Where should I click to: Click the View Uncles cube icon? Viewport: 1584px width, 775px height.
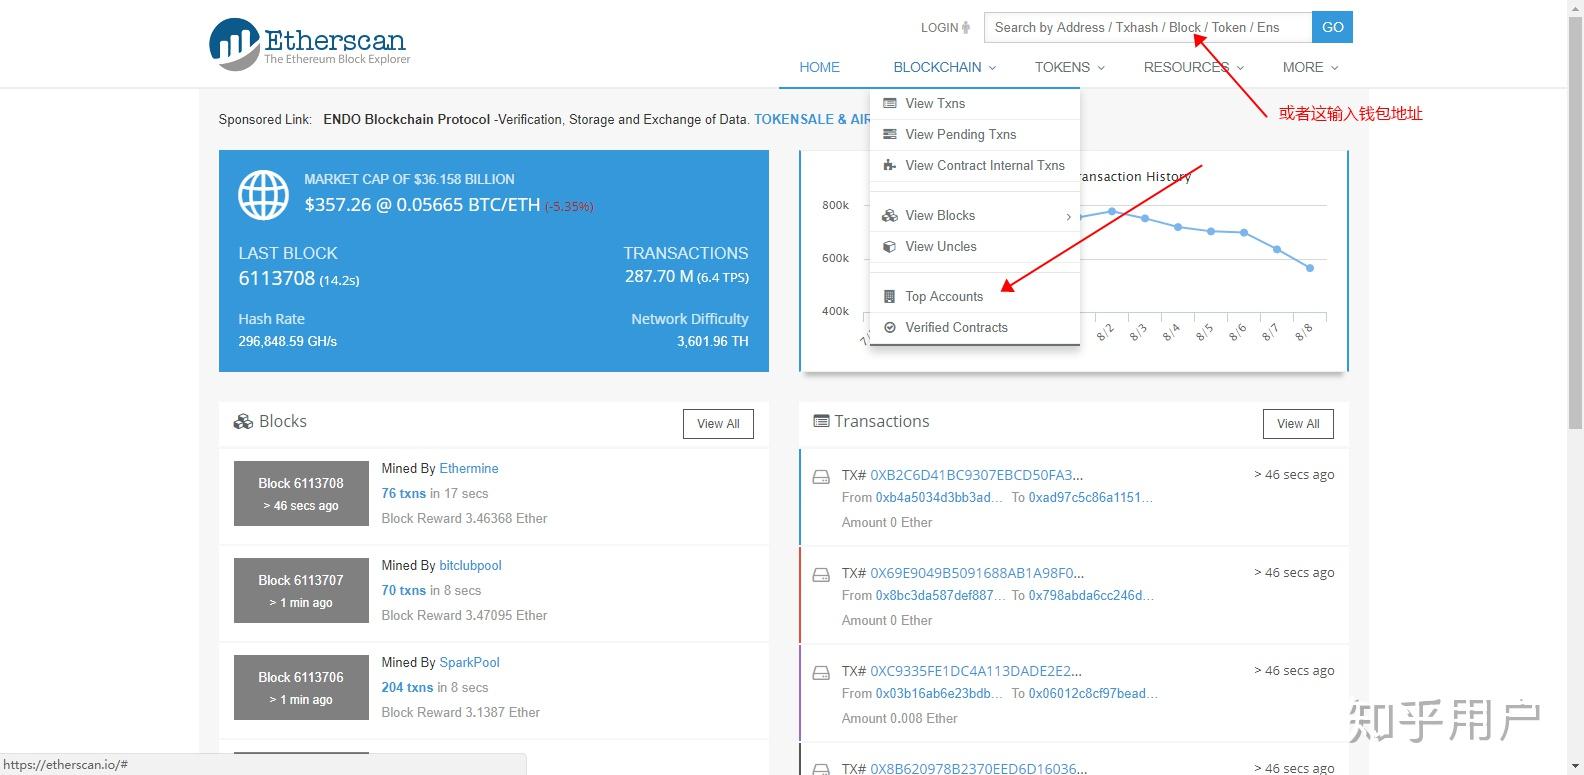point(890,246)
